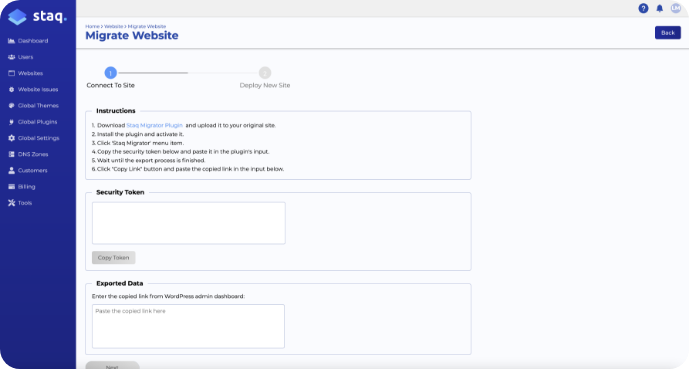Open Customers in the sidebar

pos(28,170)
